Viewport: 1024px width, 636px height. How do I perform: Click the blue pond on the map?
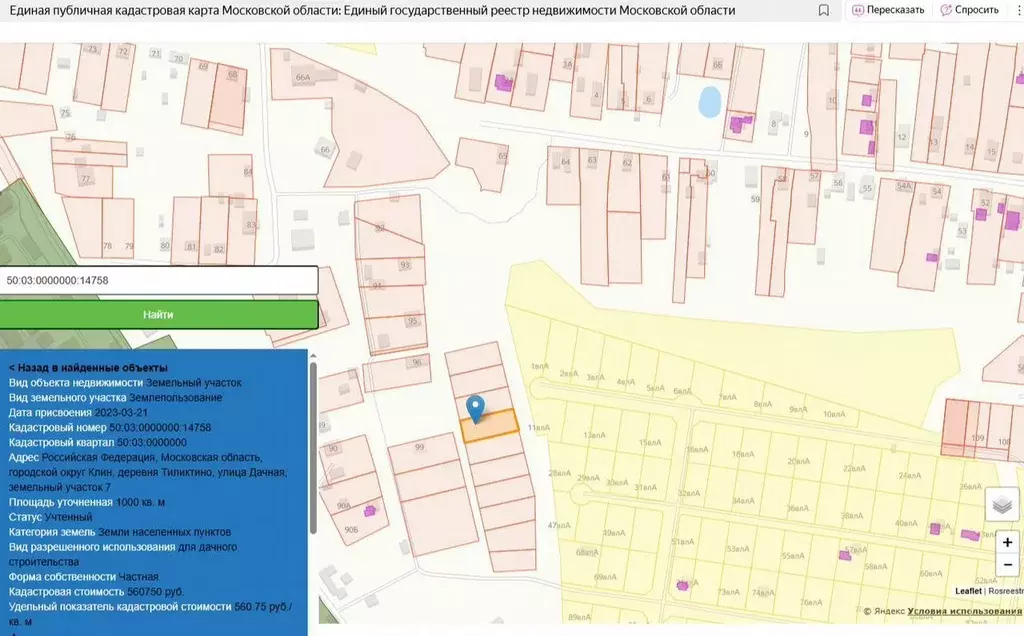(x=709, y=100)
